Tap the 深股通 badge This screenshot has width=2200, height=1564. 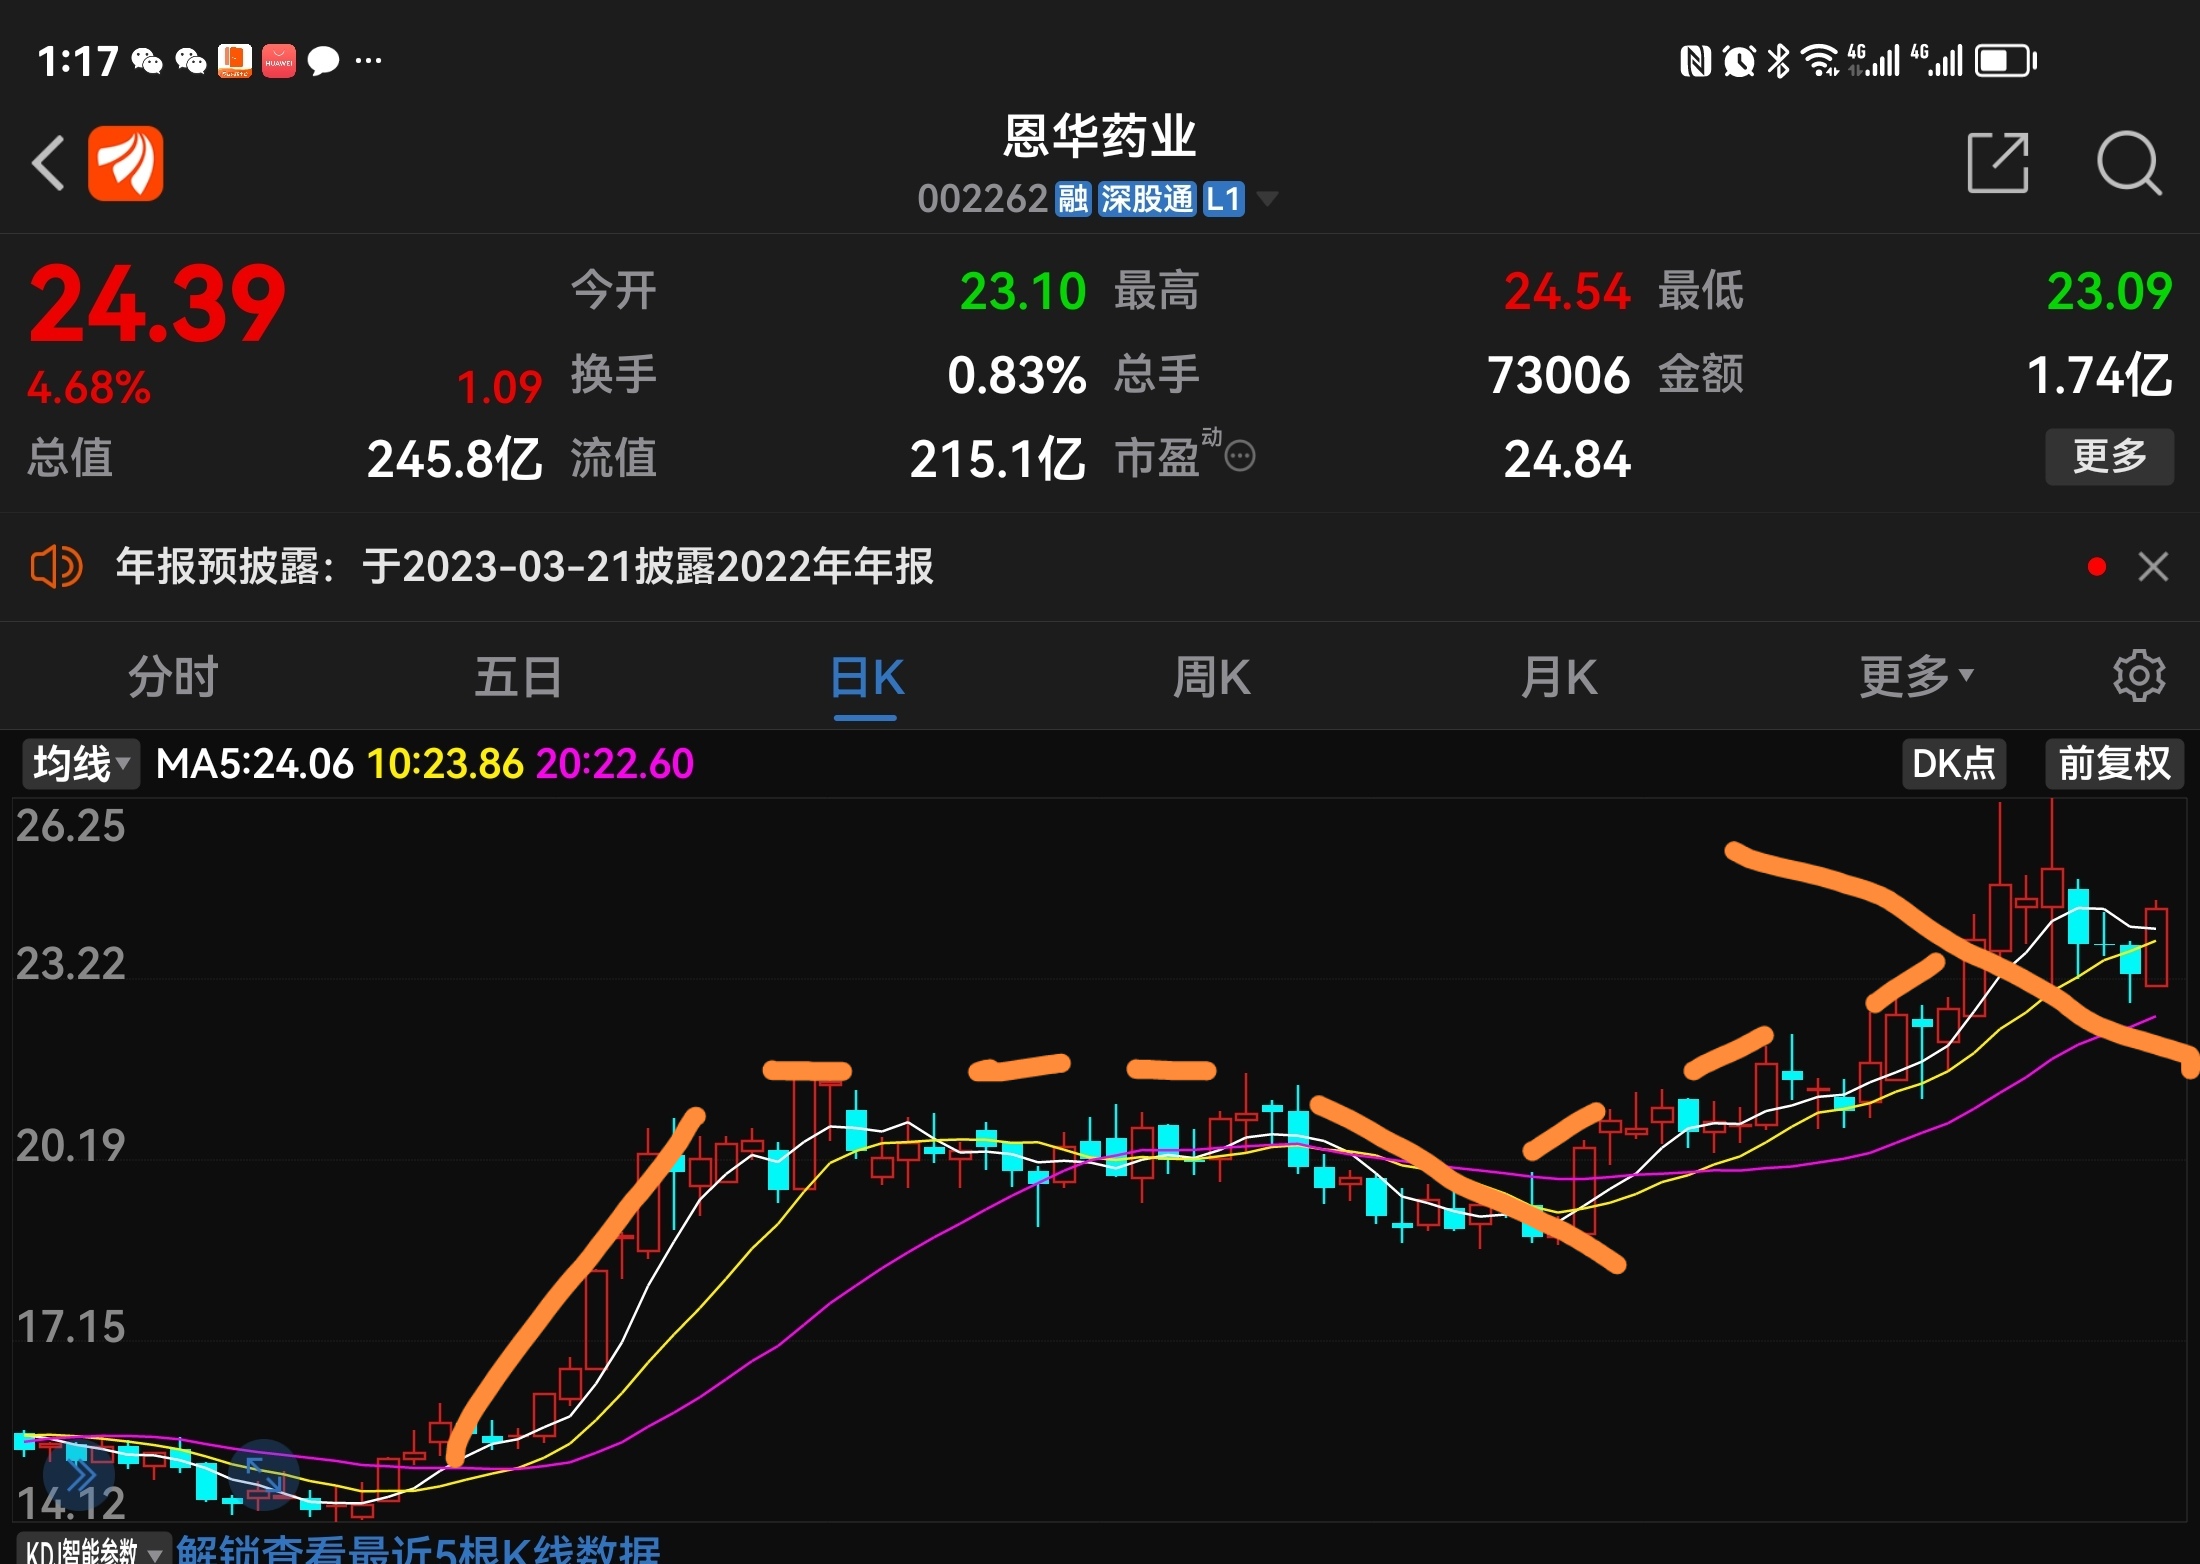coord(1147,199)
